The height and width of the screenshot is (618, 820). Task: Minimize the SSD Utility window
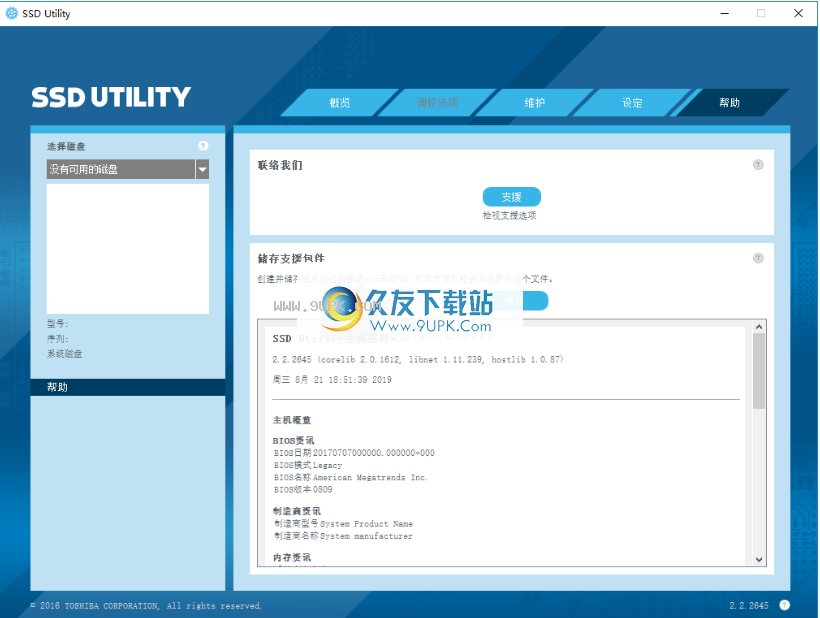tap(725, 13)
